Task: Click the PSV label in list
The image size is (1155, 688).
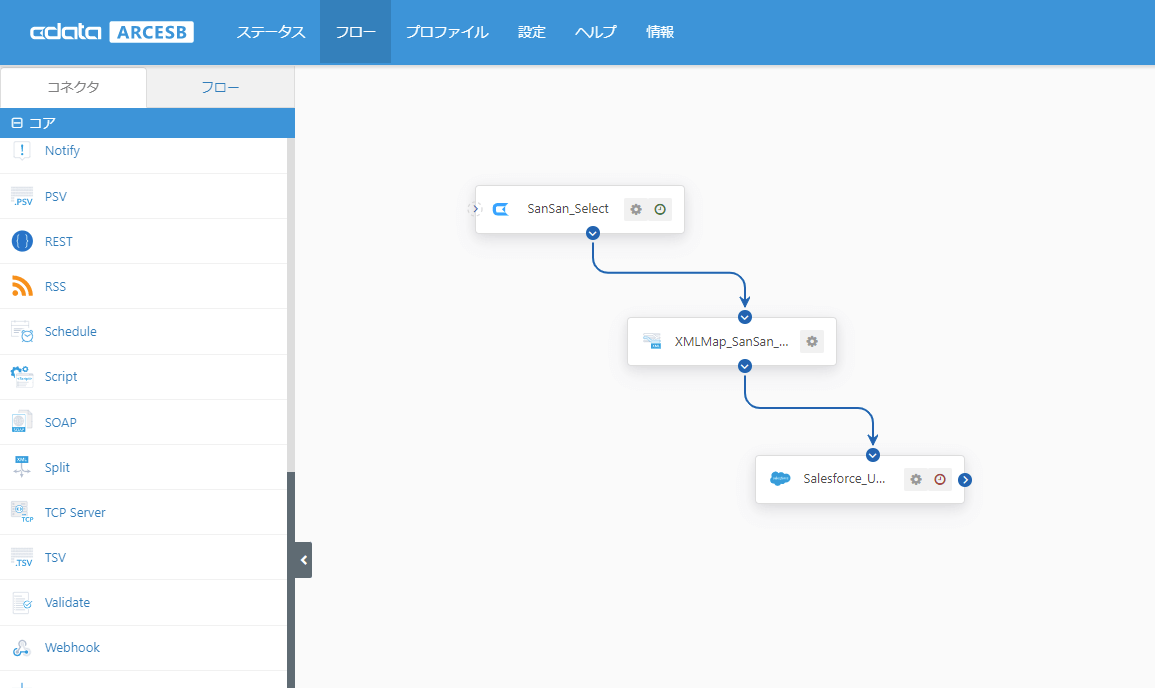Action: click(x=55, y=197)
